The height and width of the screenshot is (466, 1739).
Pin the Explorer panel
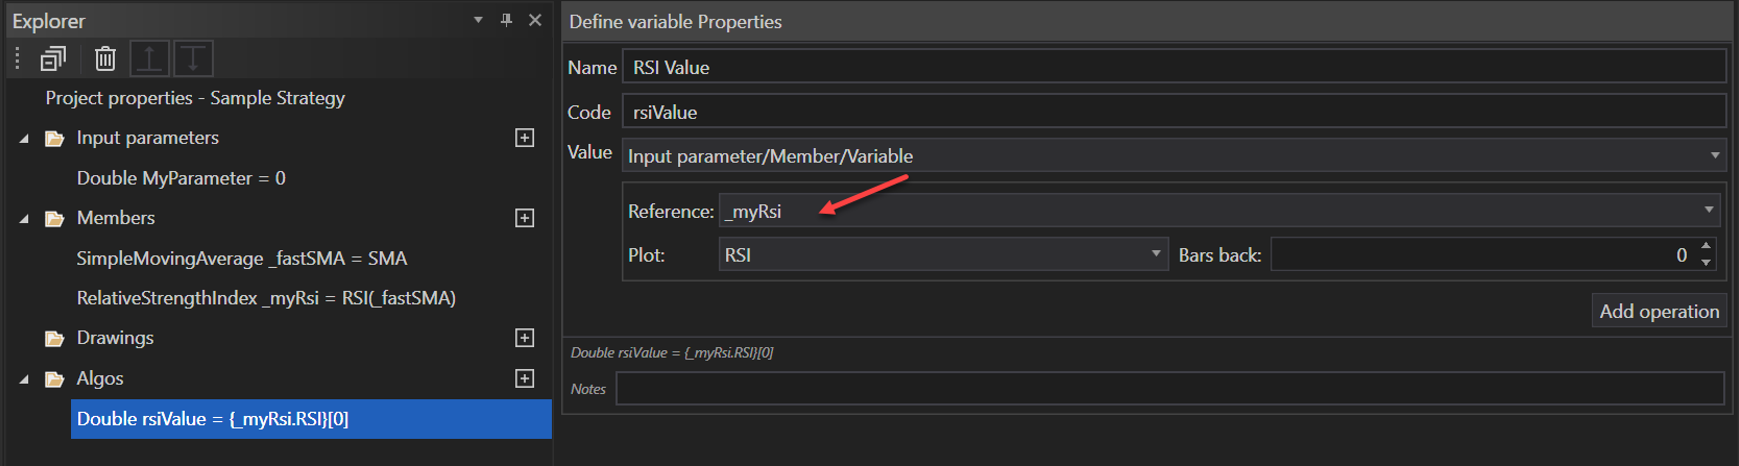pos(506,20)
